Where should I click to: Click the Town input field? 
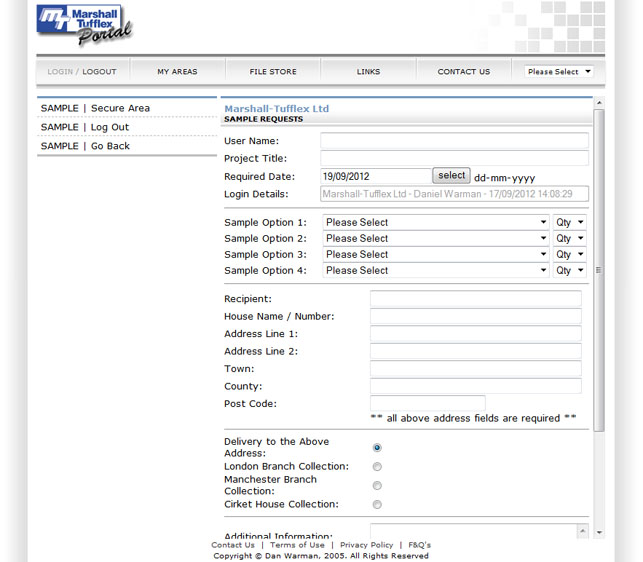click(476, 368)
